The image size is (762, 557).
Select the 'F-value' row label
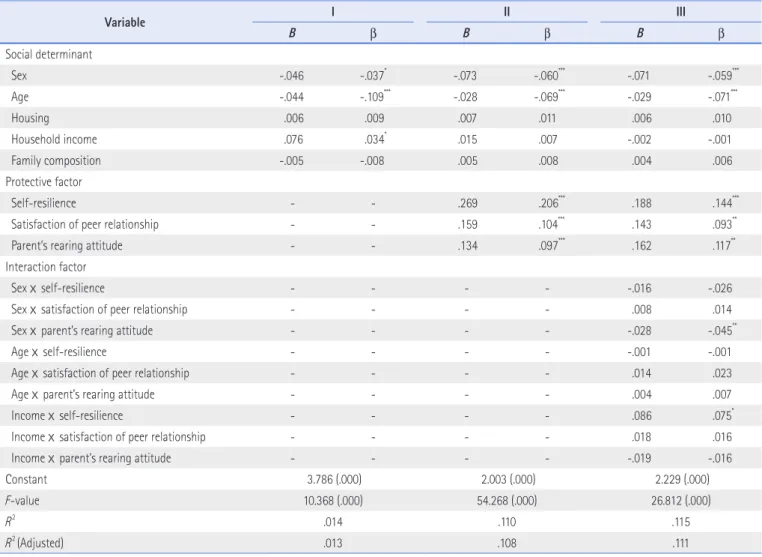click(22, 501)
